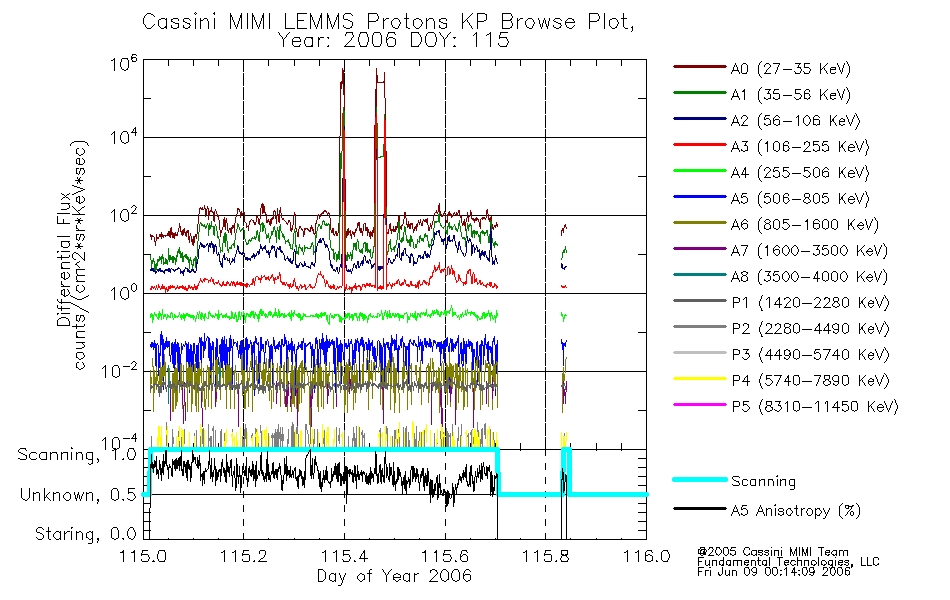The width and height of the screenshot is (950, 600).
Task: Click the 10^2 y-axis tick label
Action: (x=124, y=215)
